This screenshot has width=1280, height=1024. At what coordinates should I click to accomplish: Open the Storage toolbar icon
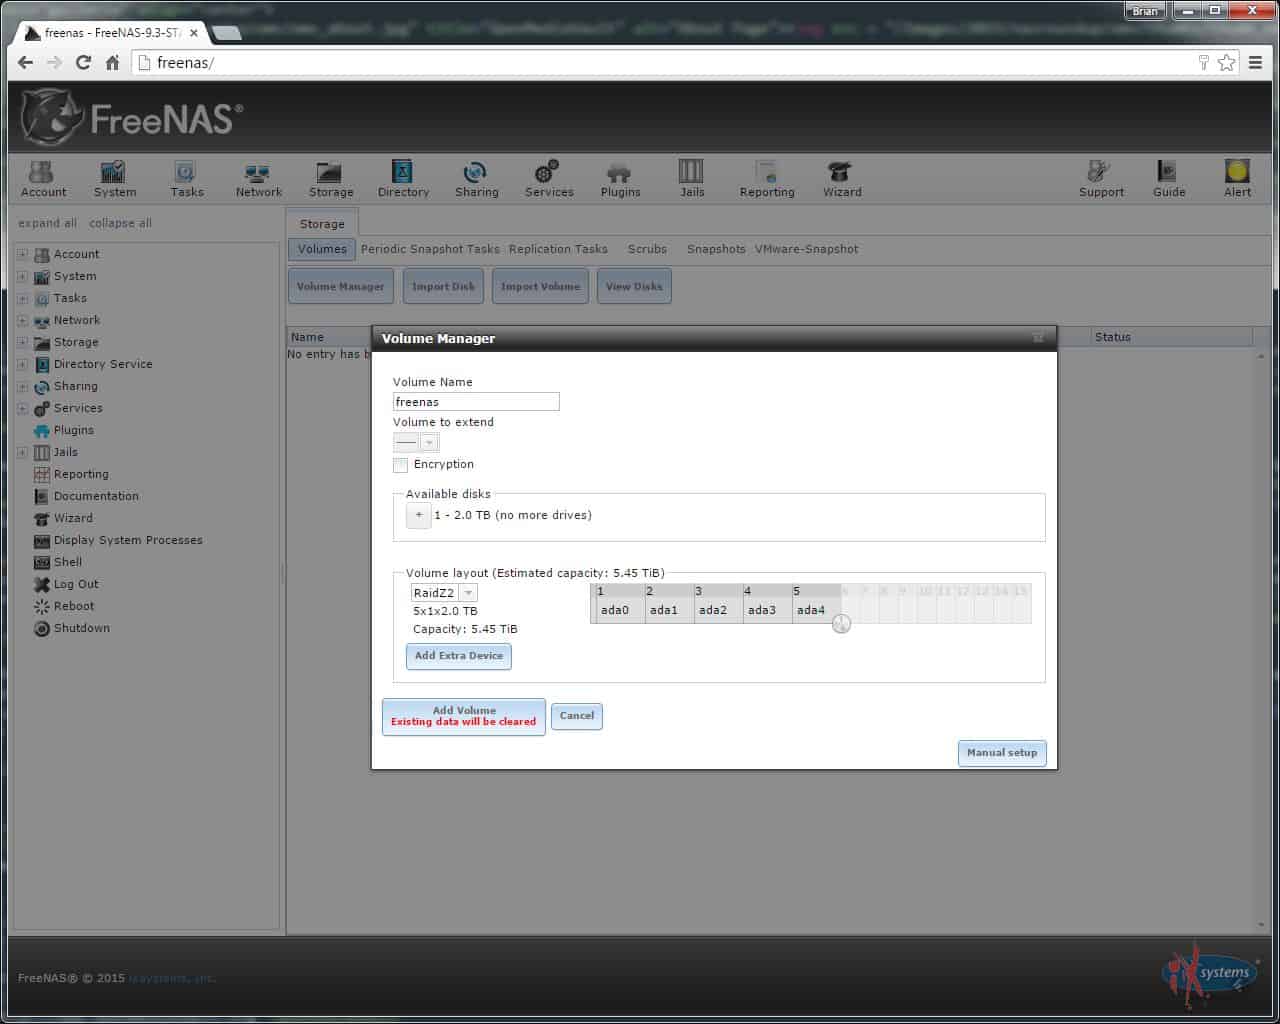coord(330,179)
